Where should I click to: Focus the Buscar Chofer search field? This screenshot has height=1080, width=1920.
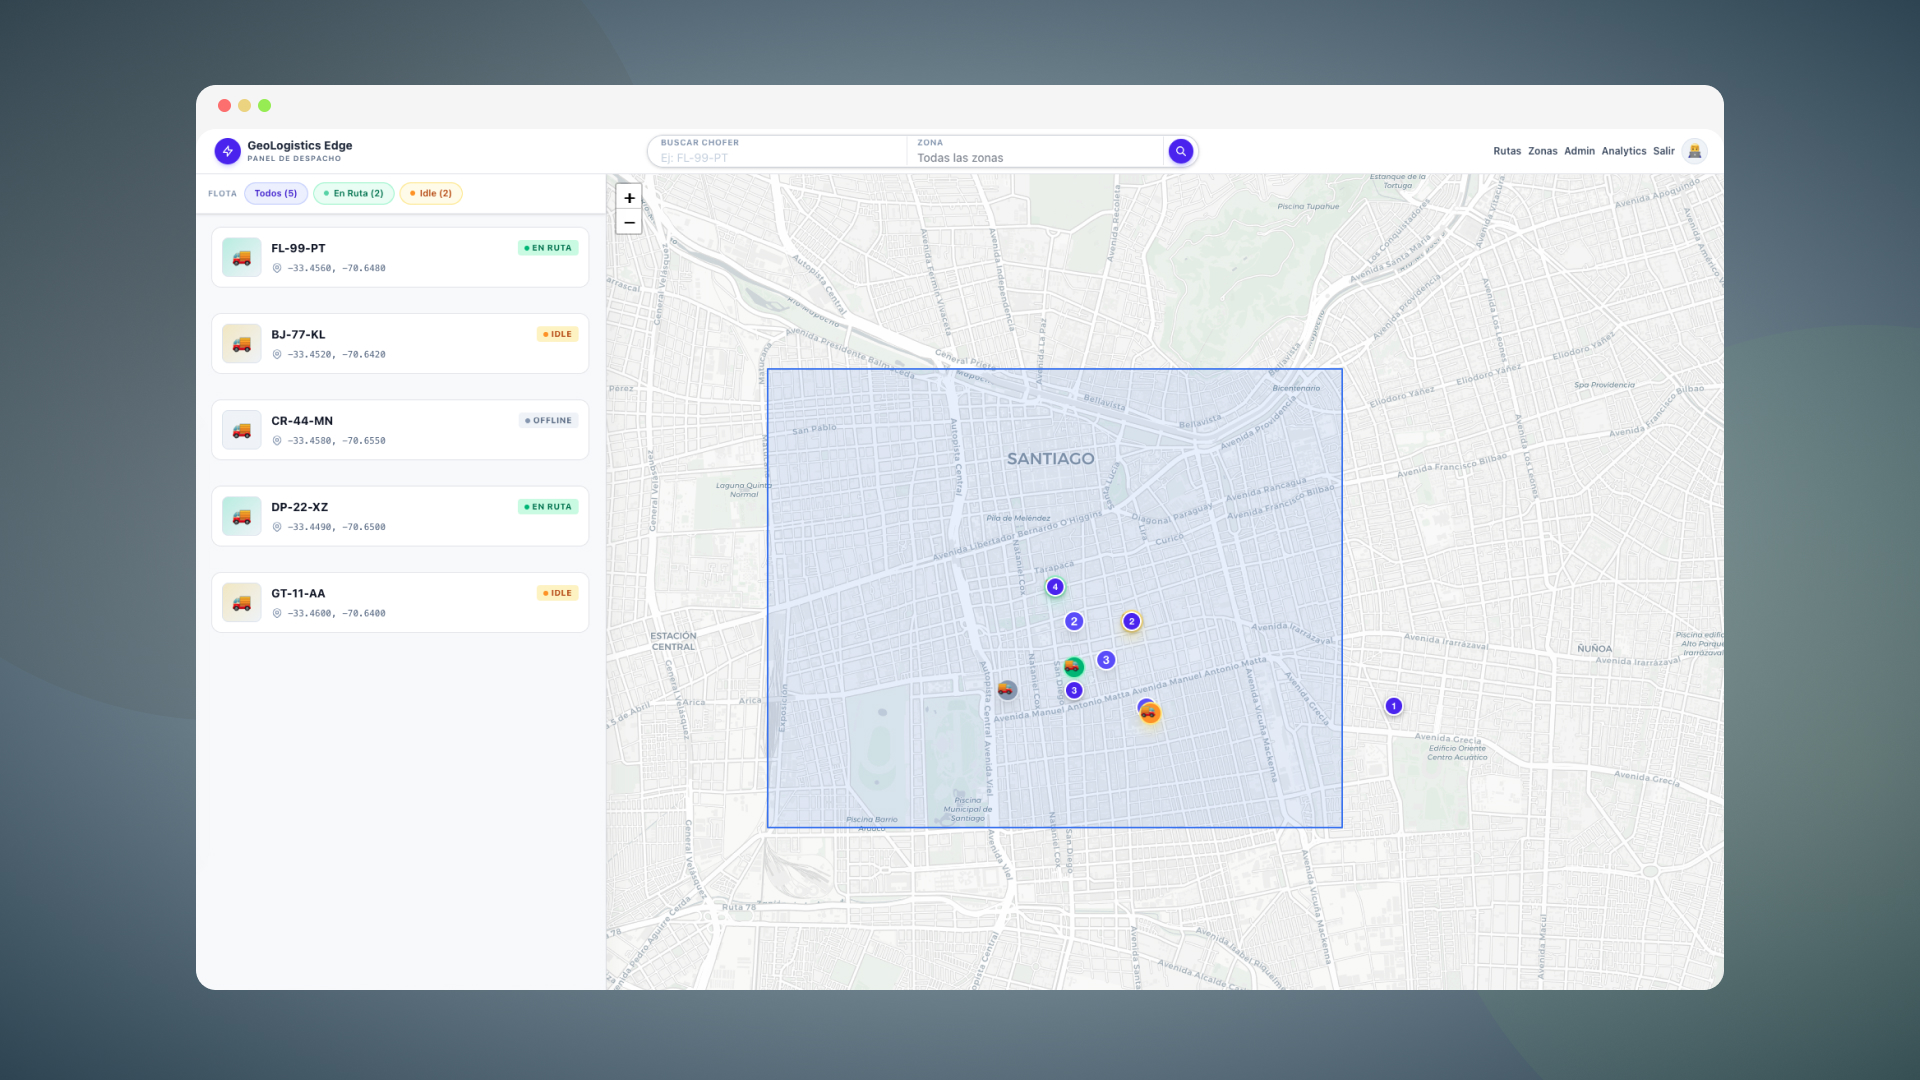pos(778,151)
